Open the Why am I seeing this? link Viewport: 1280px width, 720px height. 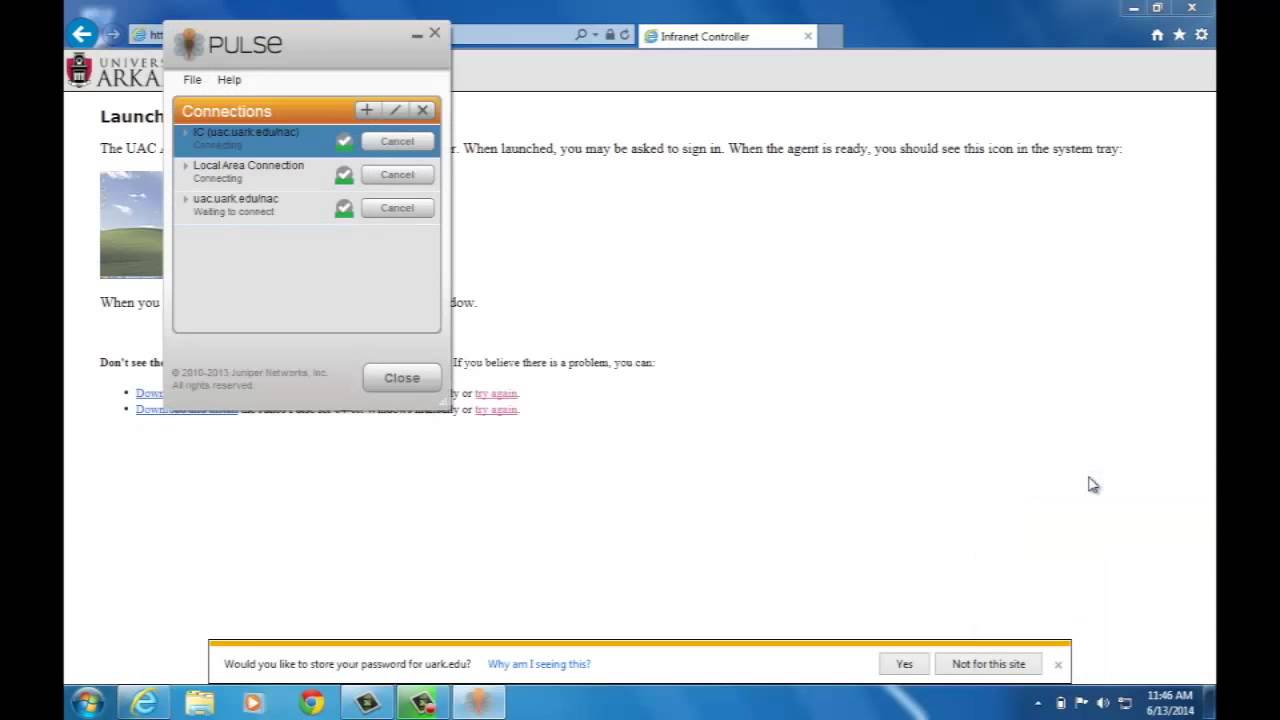539,664
